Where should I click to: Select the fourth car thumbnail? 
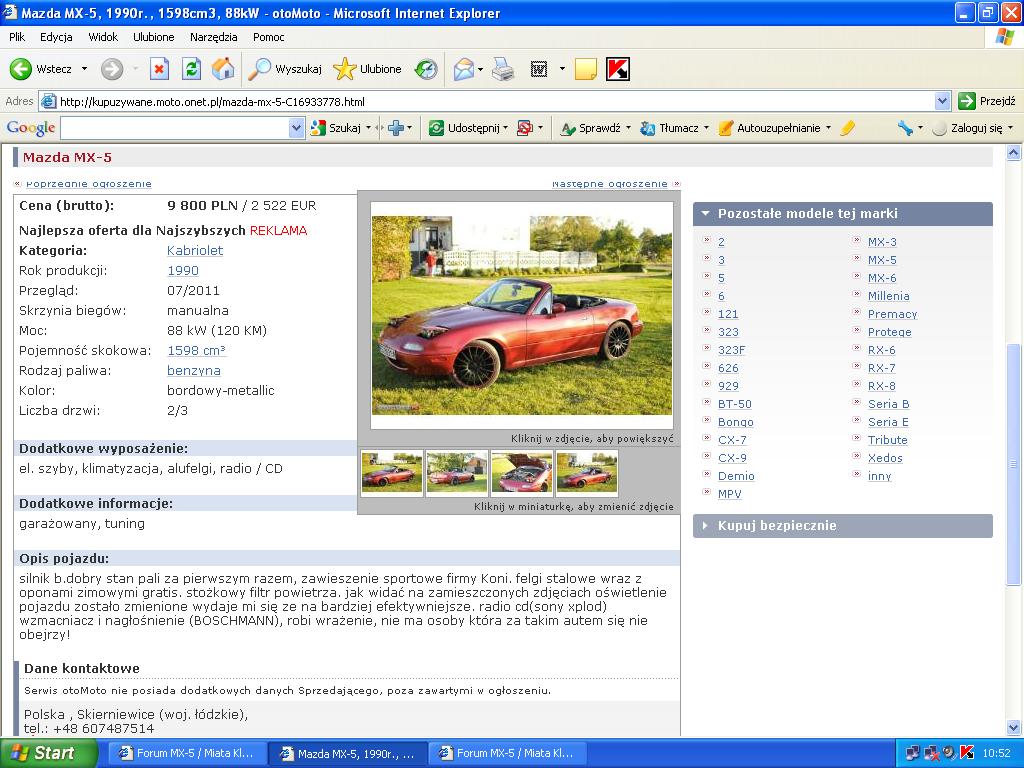[x=586, y=472]
